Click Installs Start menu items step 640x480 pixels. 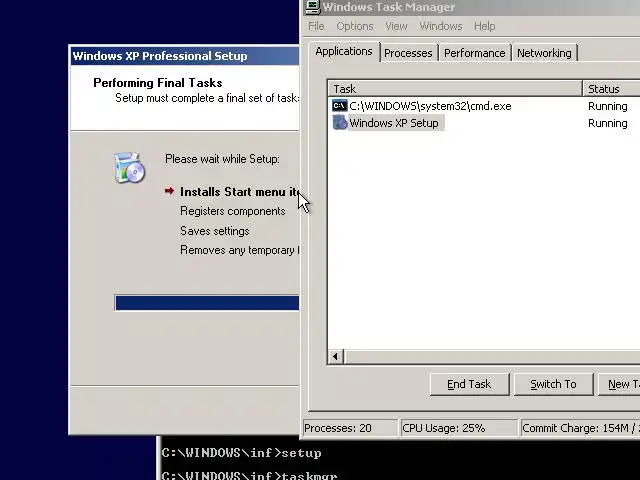coord(239,192)
